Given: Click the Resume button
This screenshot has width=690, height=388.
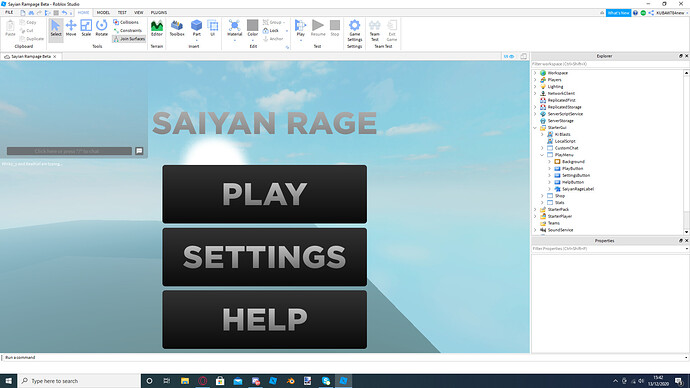Looking at the screenshot, I should 318,28.
